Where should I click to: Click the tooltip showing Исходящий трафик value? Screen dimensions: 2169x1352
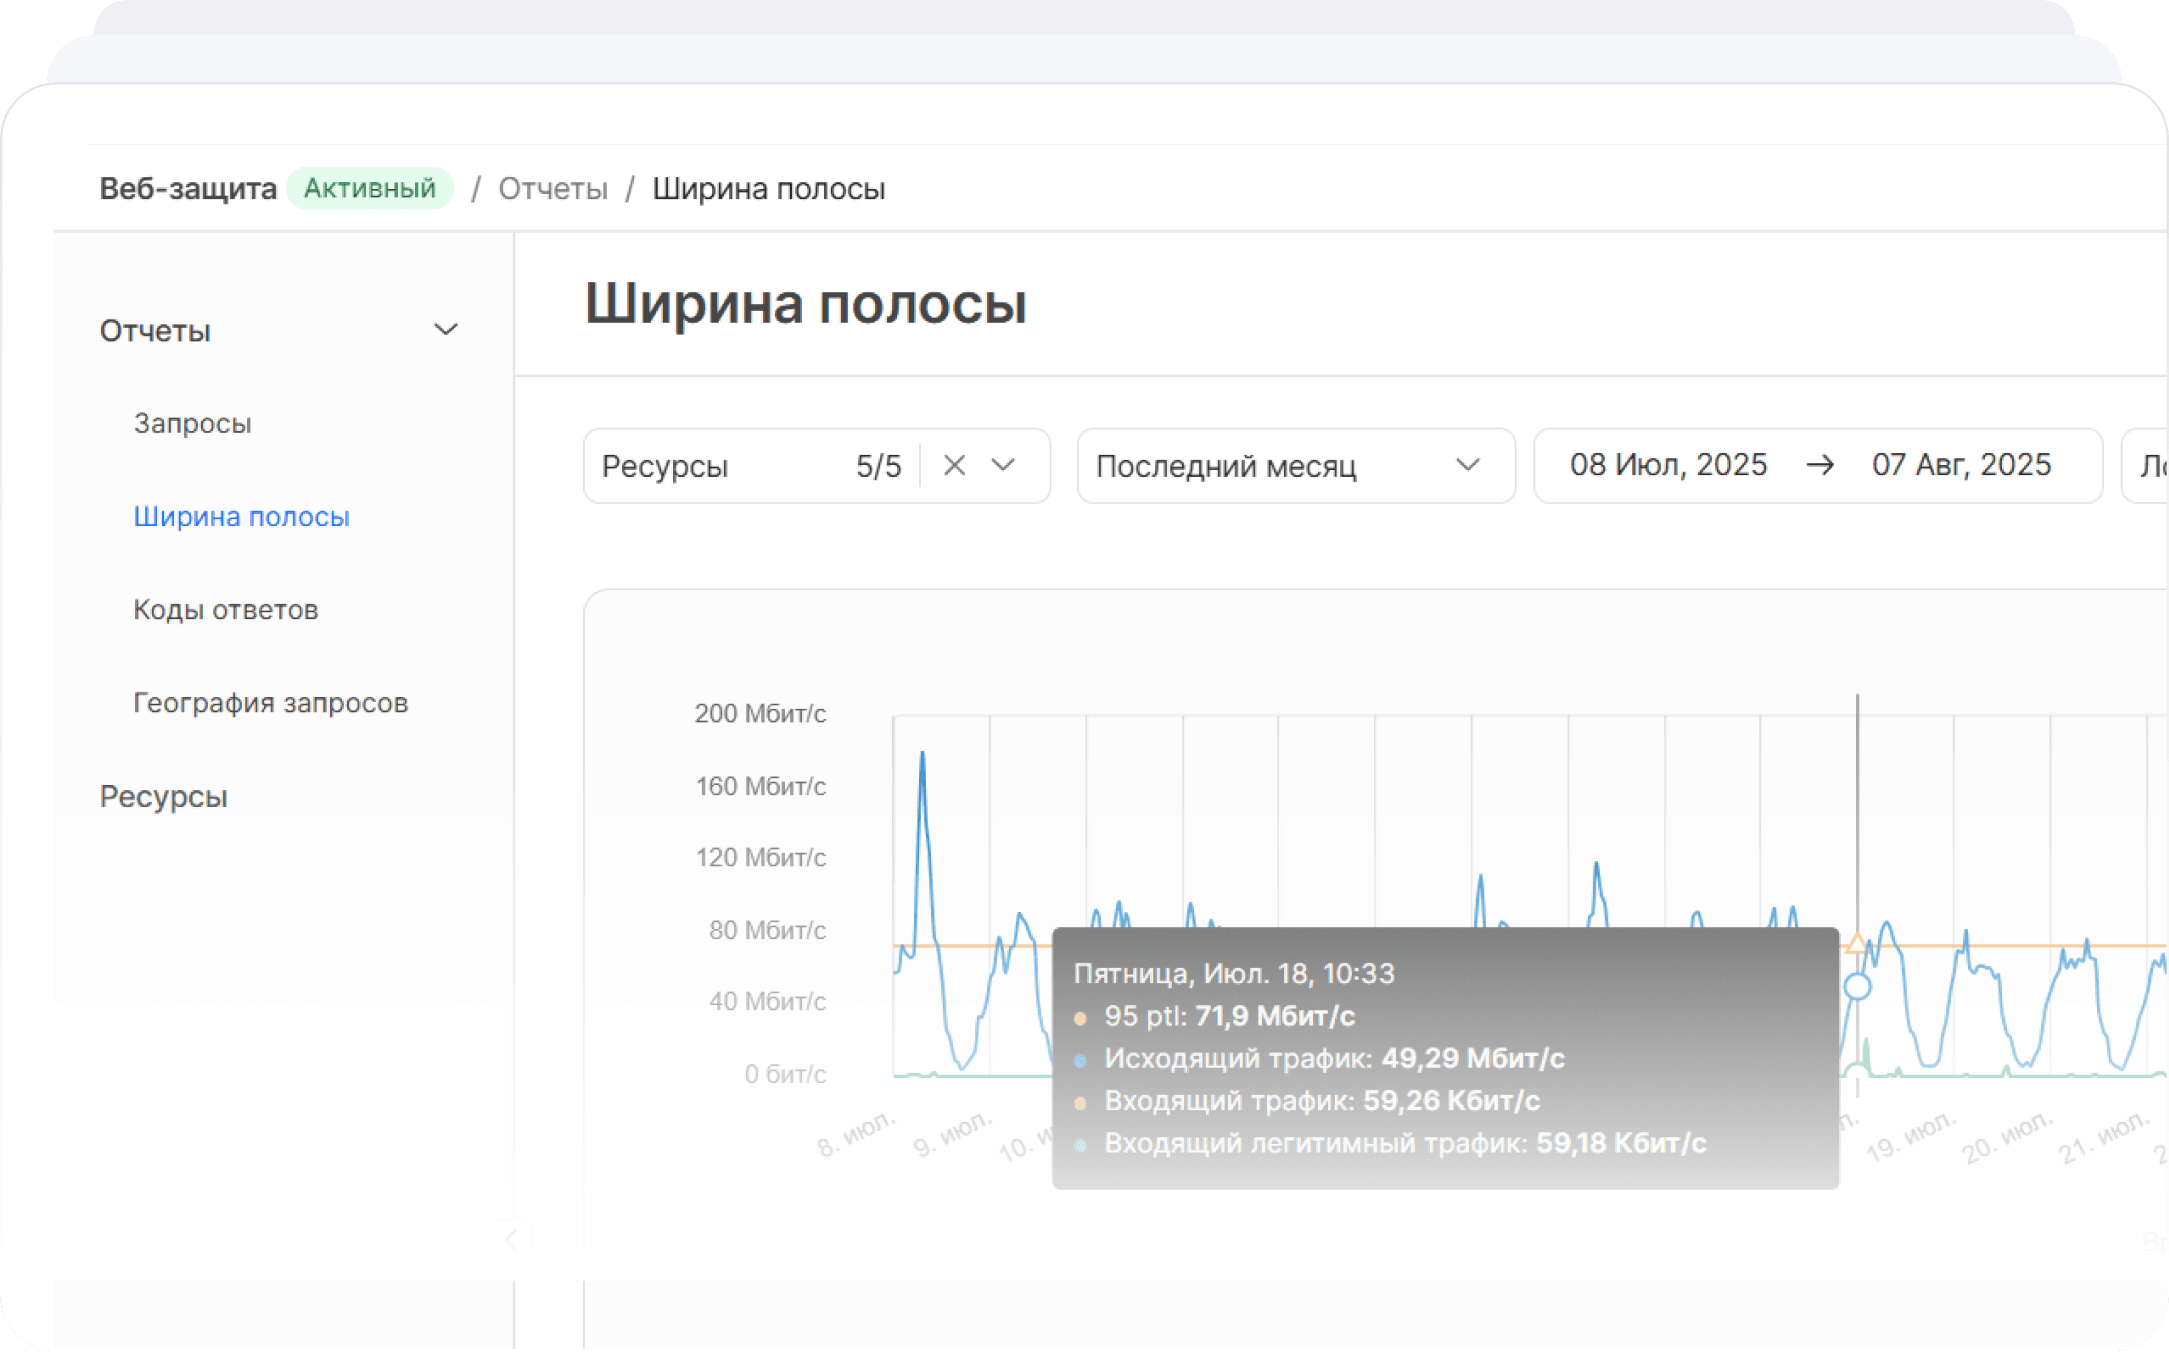tap(1335, 1058)
